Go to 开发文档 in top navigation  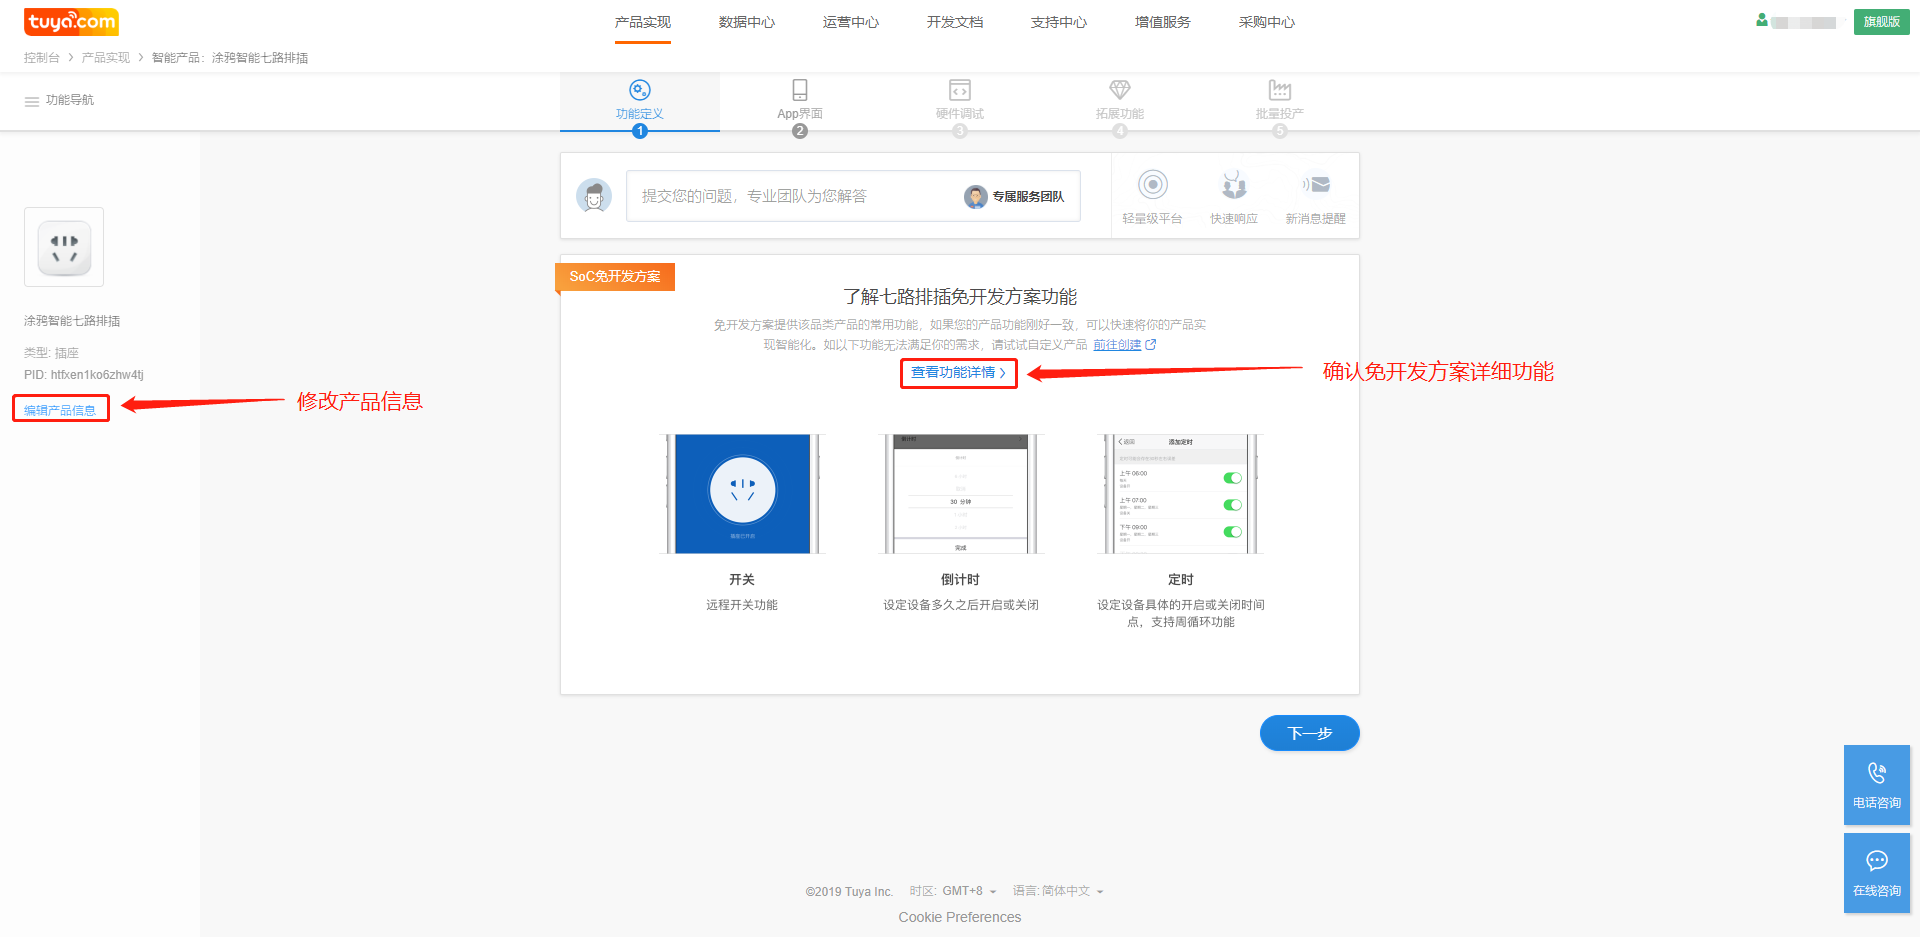[955, 22]
